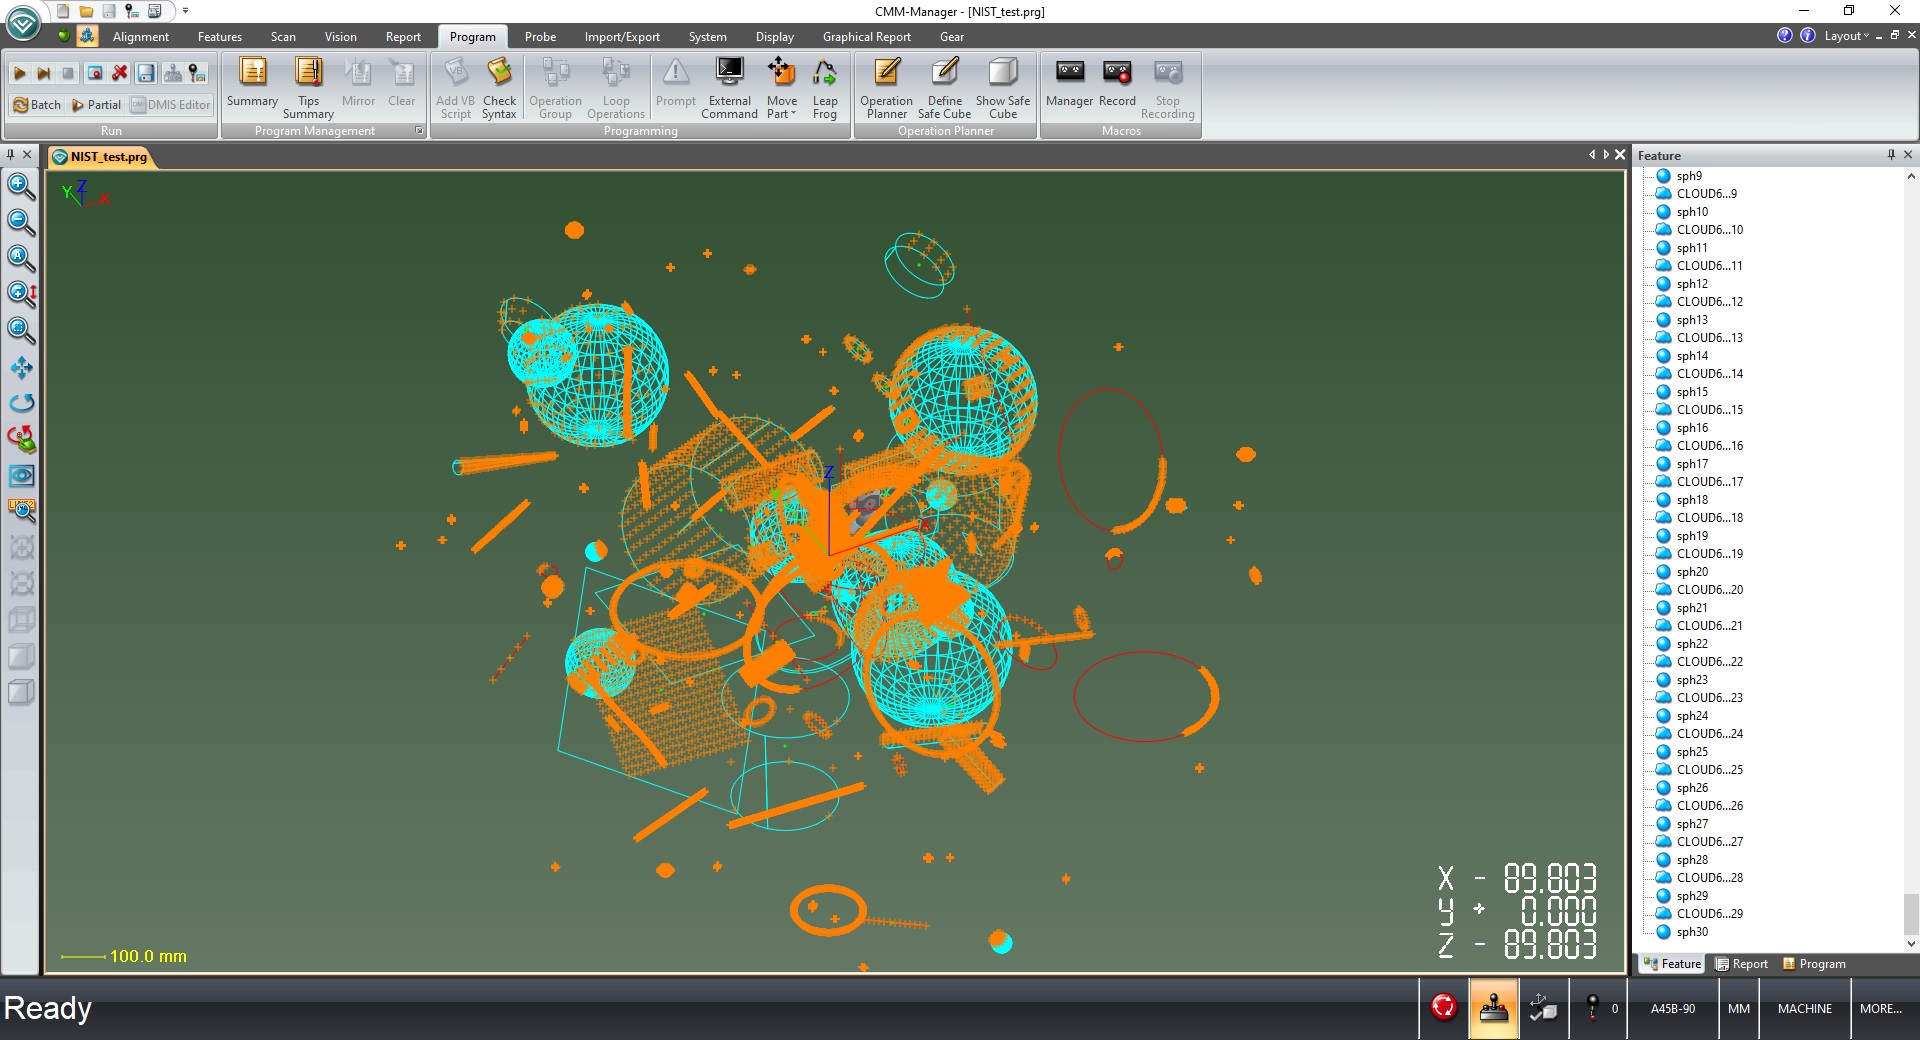Expand the Program Management dialog launcher
The image size is (1920, 1040).
(x=419, y=131)
